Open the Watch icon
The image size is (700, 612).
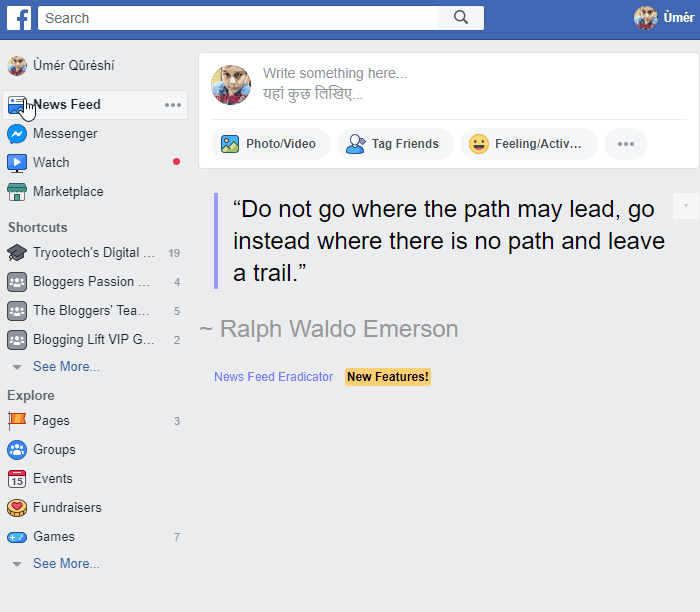(x=17, y=163)
